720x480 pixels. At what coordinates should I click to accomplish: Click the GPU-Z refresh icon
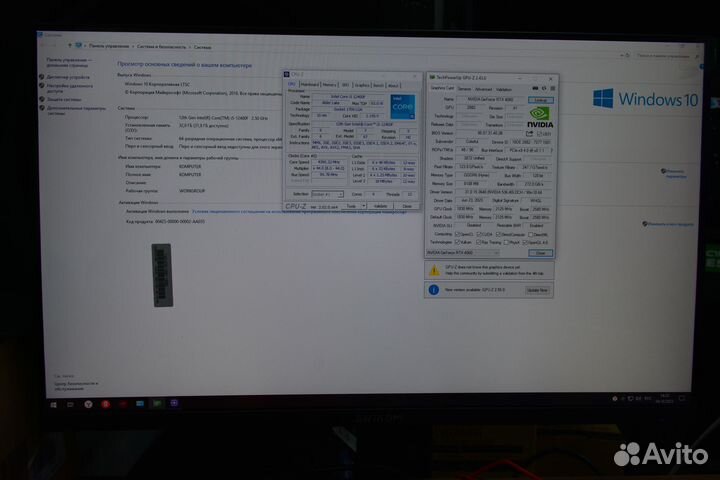(x=544, y=88)
